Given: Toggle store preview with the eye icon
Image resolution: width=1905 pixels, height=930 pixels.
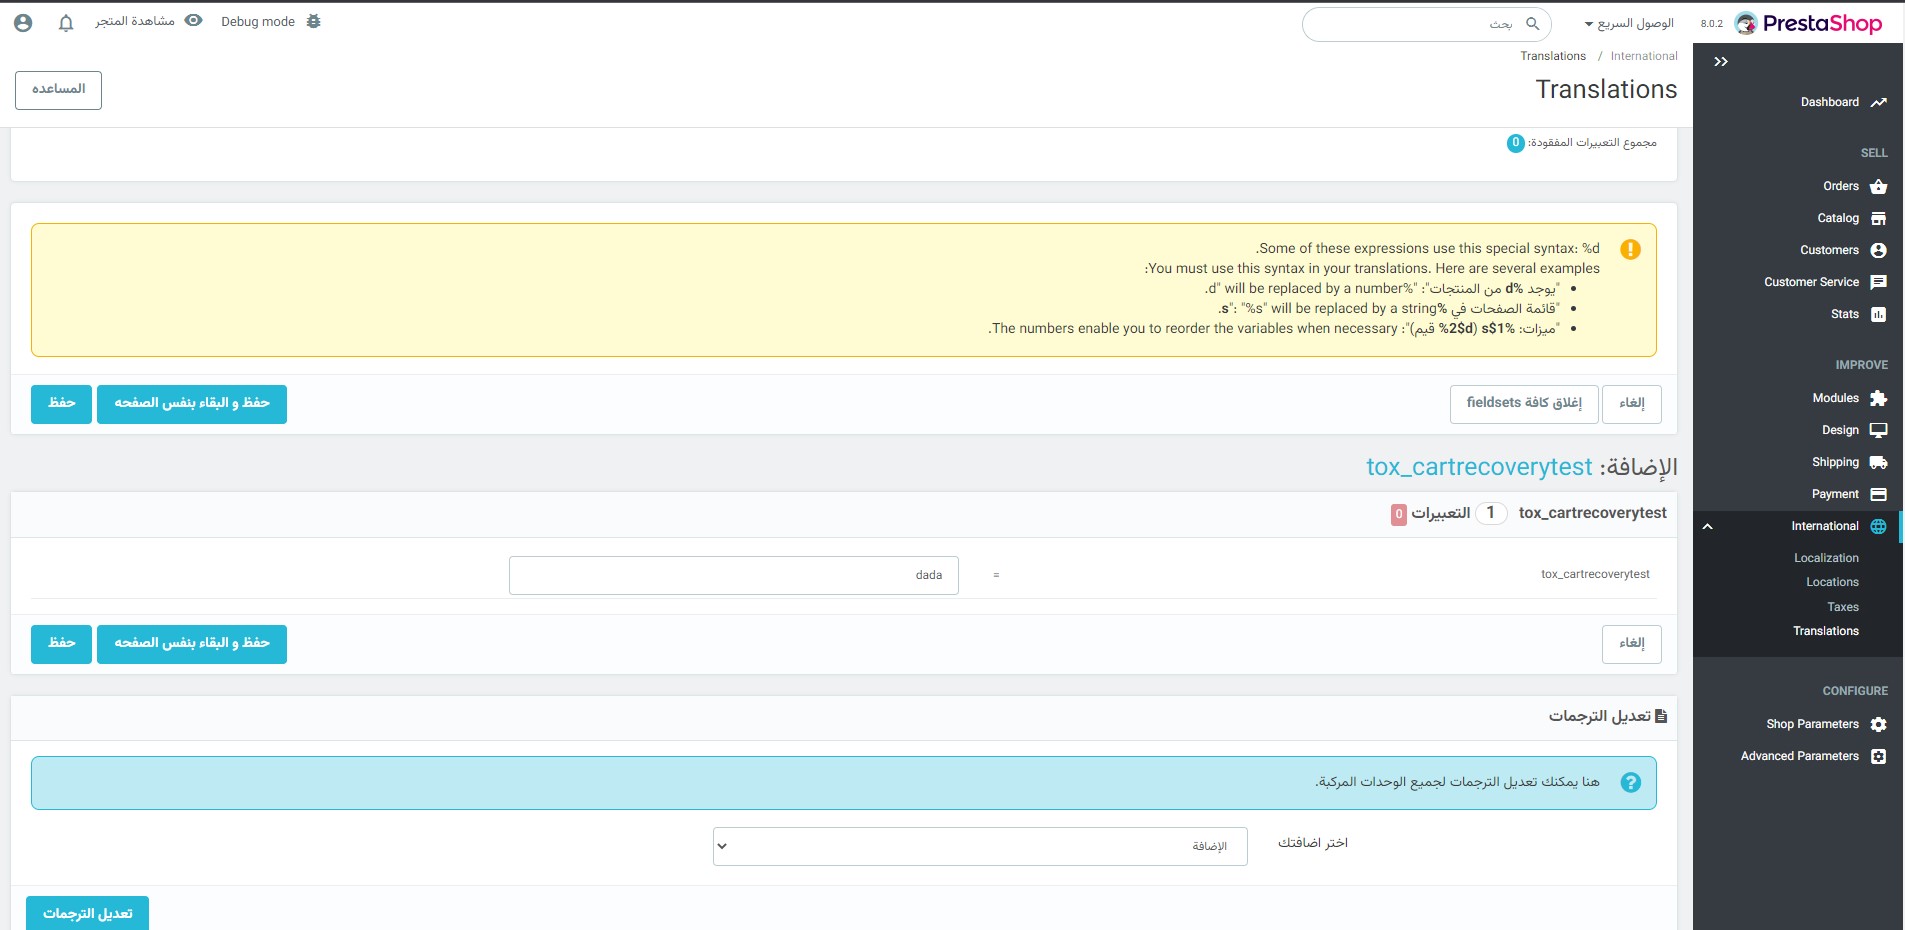Looking at the screenshot, I should [x=194, y=20].
